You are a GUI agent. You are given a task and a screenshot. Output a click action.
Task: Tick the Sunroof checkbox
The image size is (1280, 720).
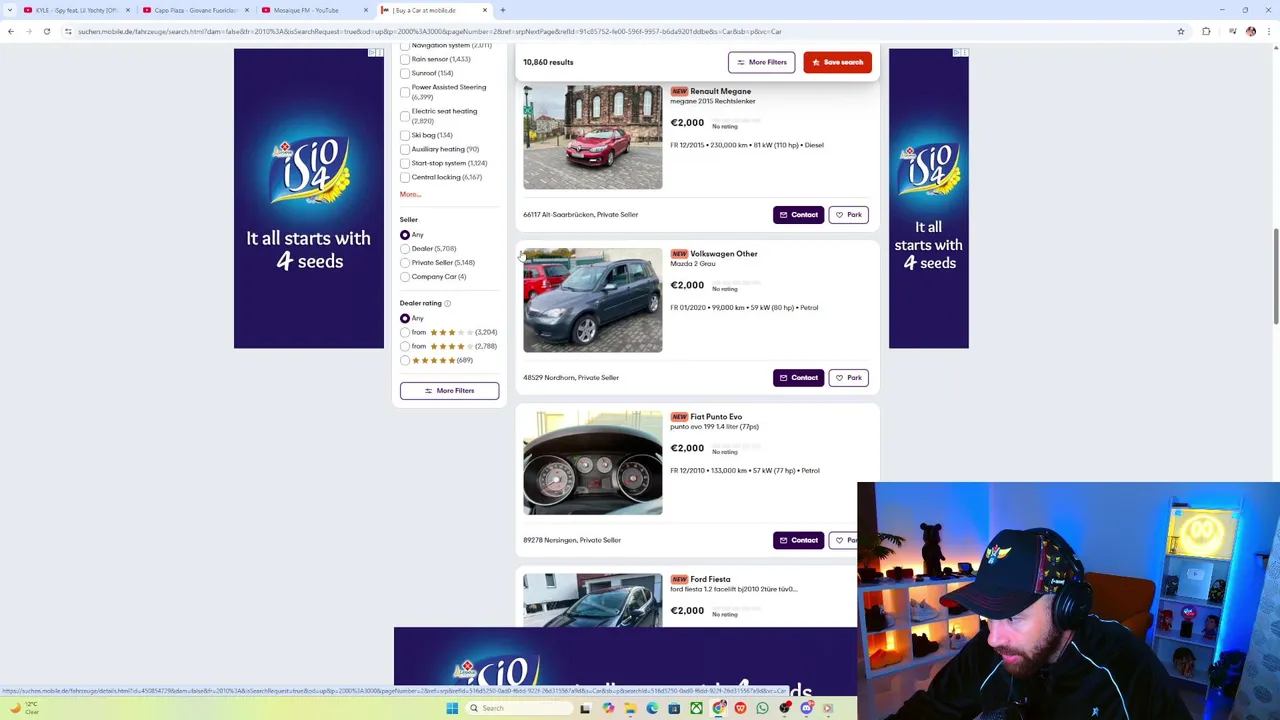coord(405,73)
